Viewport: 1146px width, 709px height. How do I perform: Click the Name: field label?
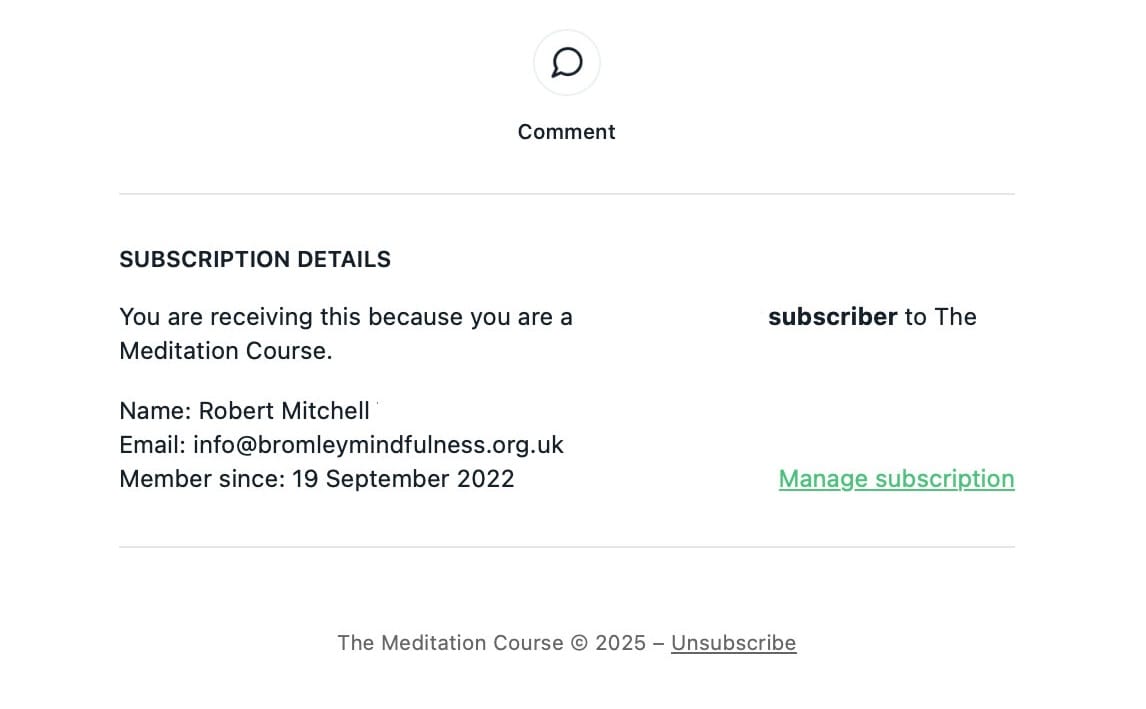(x=155, y=411)
